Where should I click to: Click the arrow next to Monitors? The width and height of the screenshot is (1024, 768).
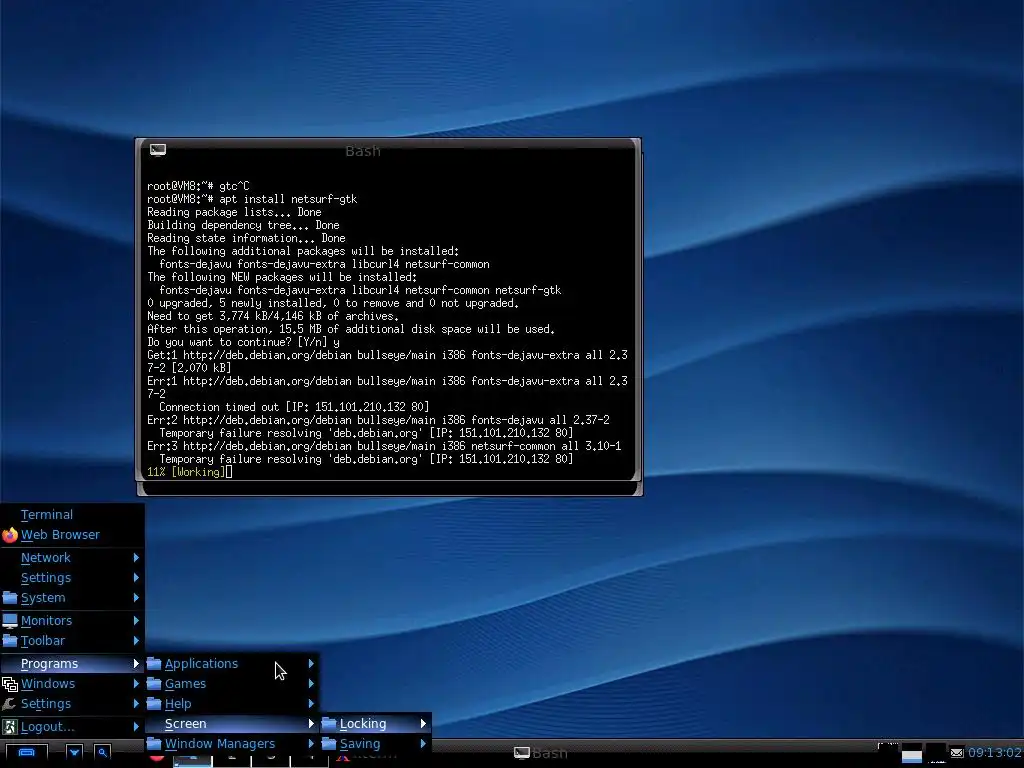(136, 620)
